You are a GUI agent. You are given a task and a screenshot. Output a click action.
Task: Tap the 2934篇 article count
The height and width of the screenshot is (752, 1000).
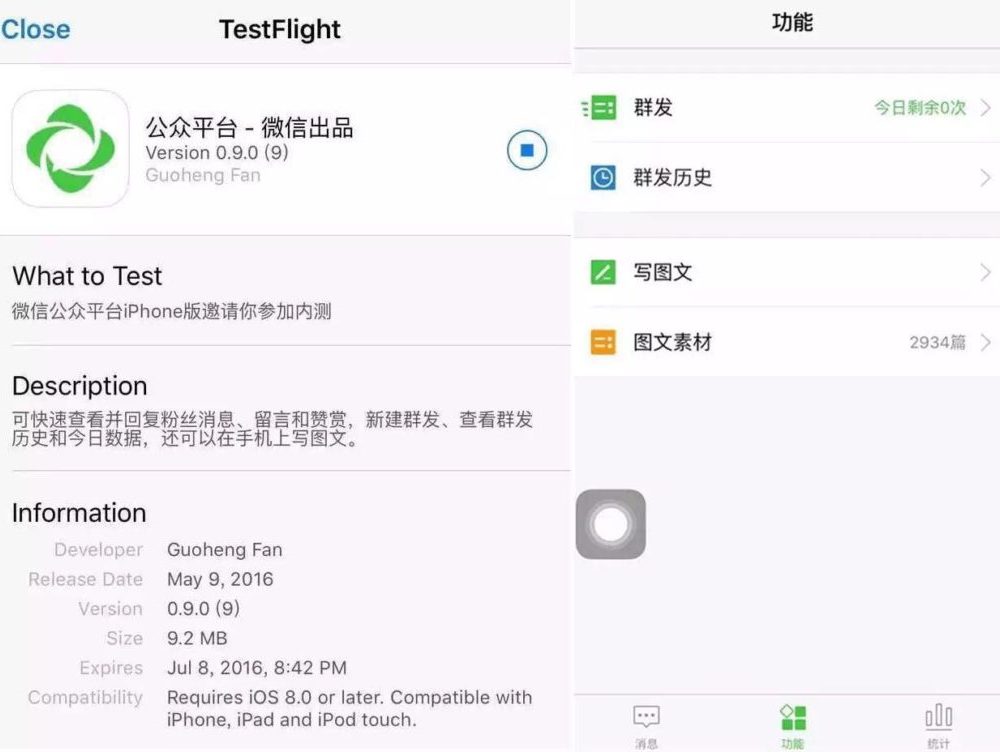click(x=937, y=343)
